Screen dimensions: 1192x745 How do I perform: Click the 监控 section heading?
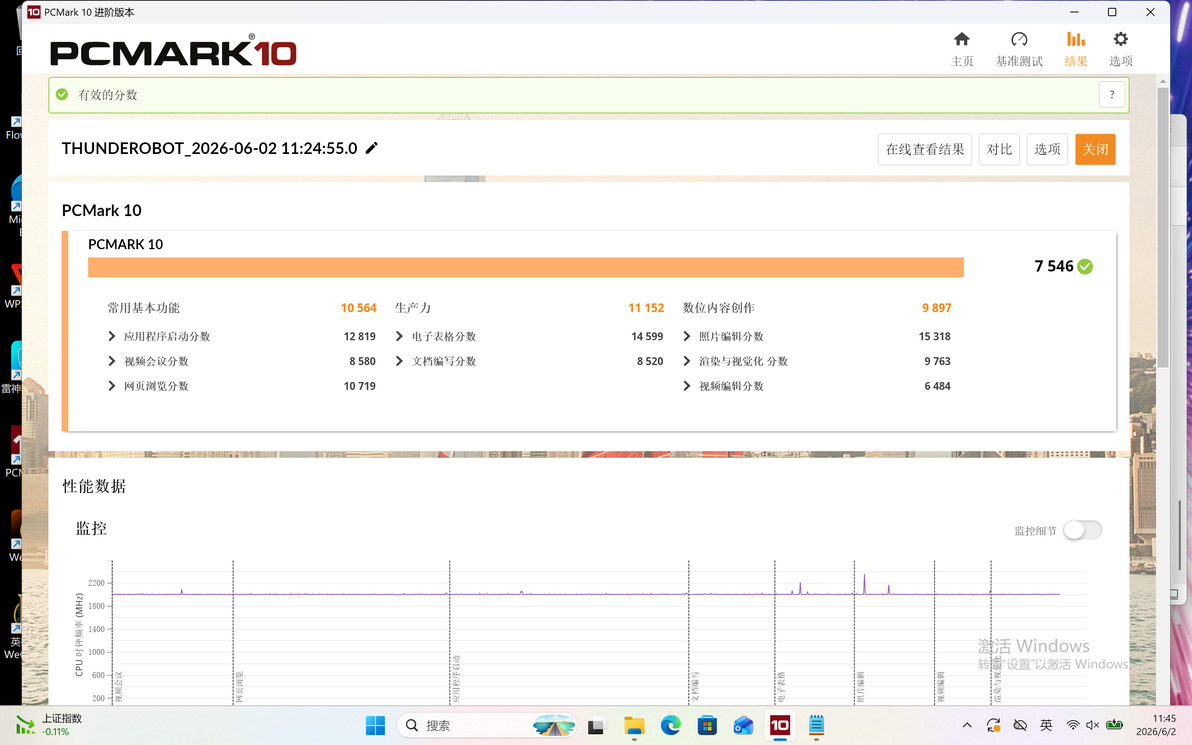click(x=90, y=528)
